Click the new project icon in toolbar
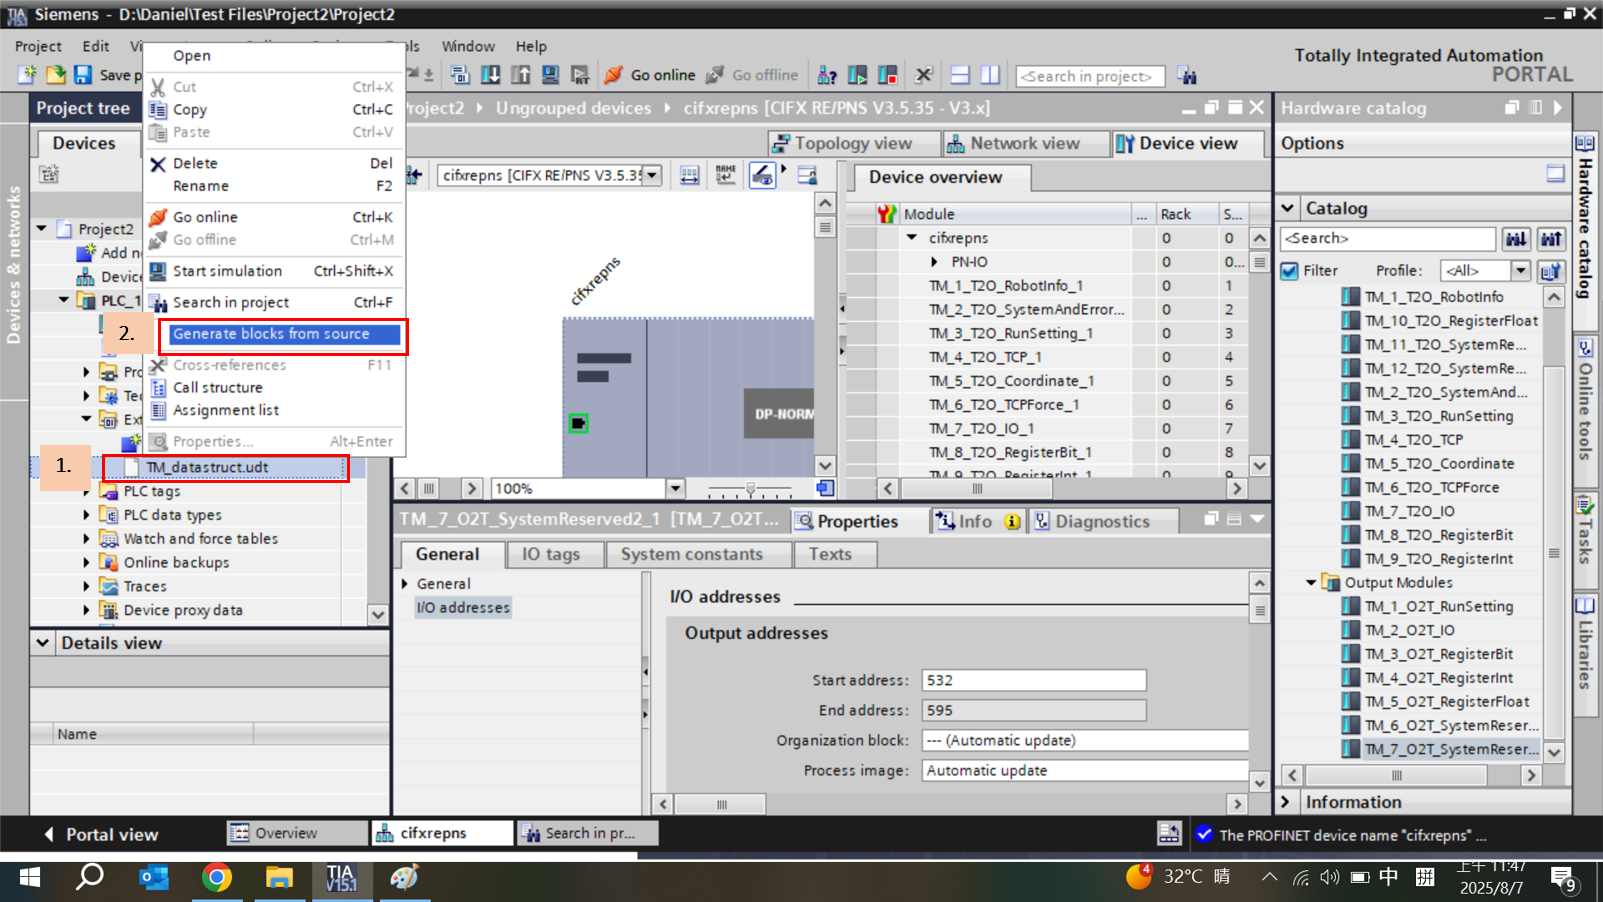This screenshot has height=902, width=1603. point(27,75)
